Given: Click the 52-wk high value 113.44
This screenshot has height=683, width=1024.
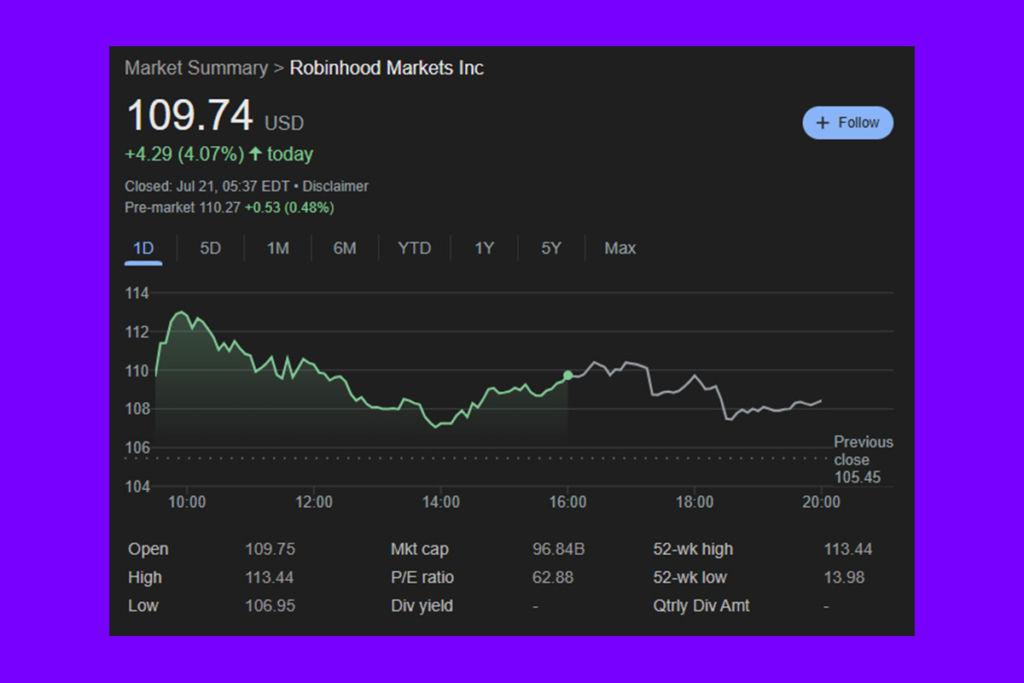Looking at the screenshot, I should point(846,549).
